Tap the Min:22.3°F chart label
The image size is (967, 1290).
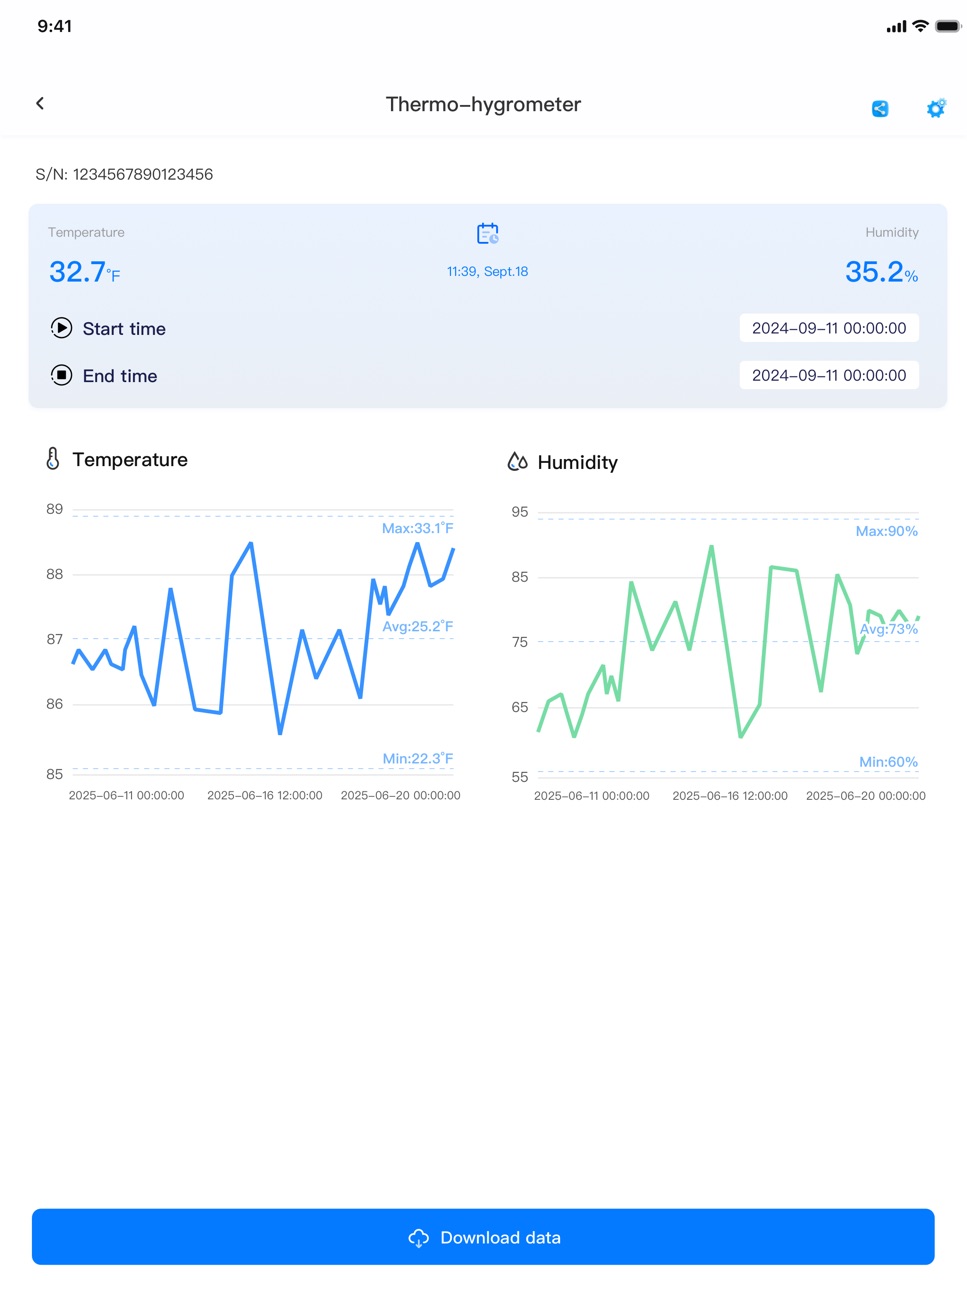417,758
